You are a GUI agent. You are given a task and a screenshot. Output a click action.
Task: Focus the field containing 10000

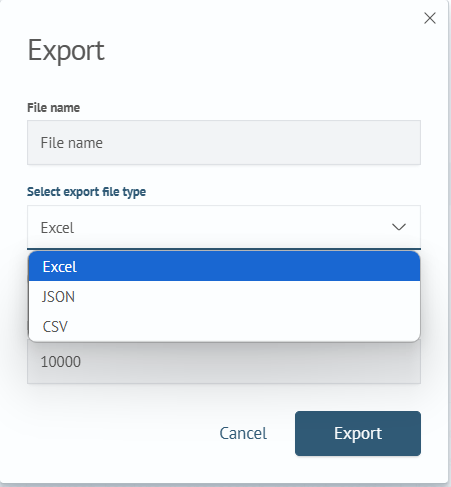click(x=224, y=362)
